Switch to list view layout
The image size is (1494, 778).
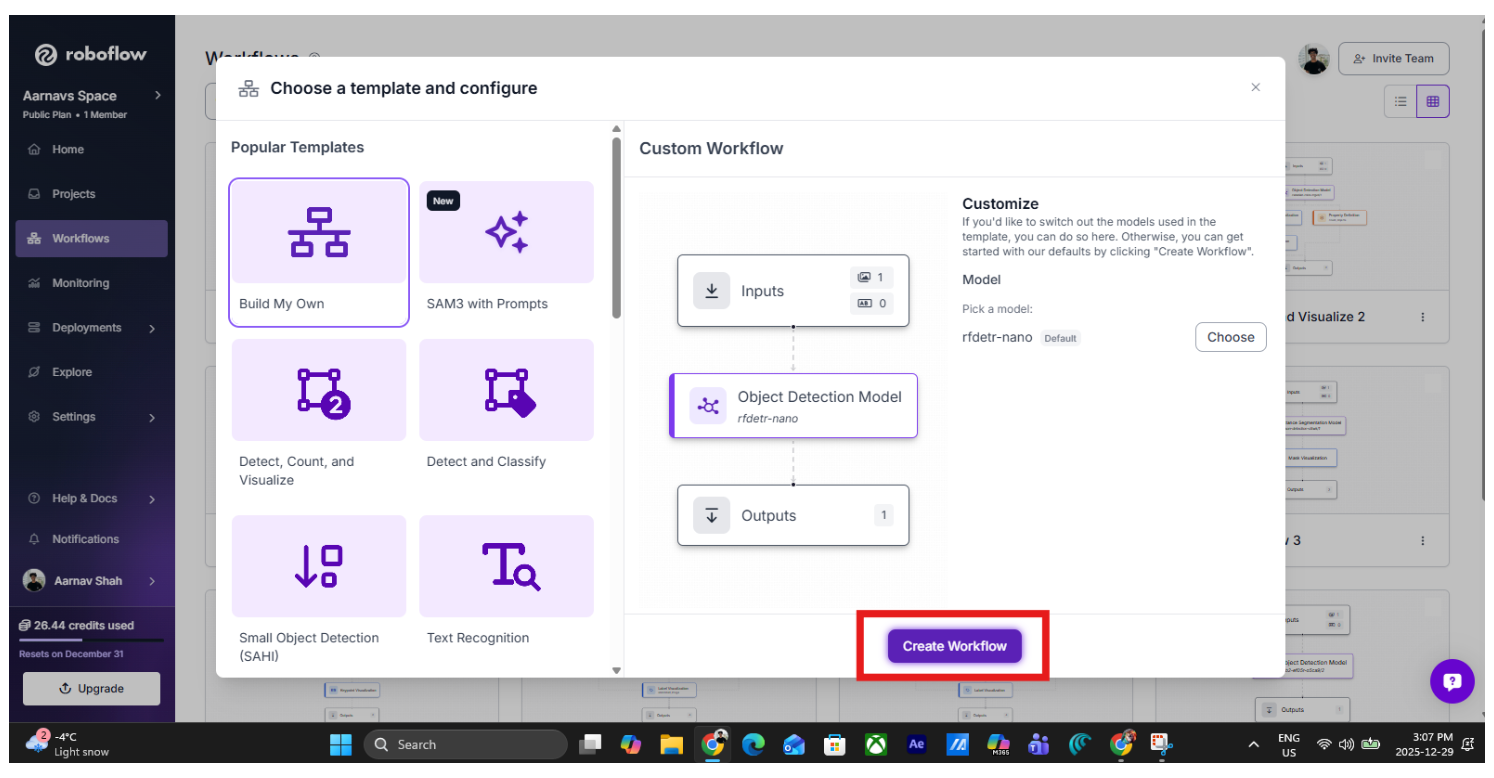pos(1401,102)
